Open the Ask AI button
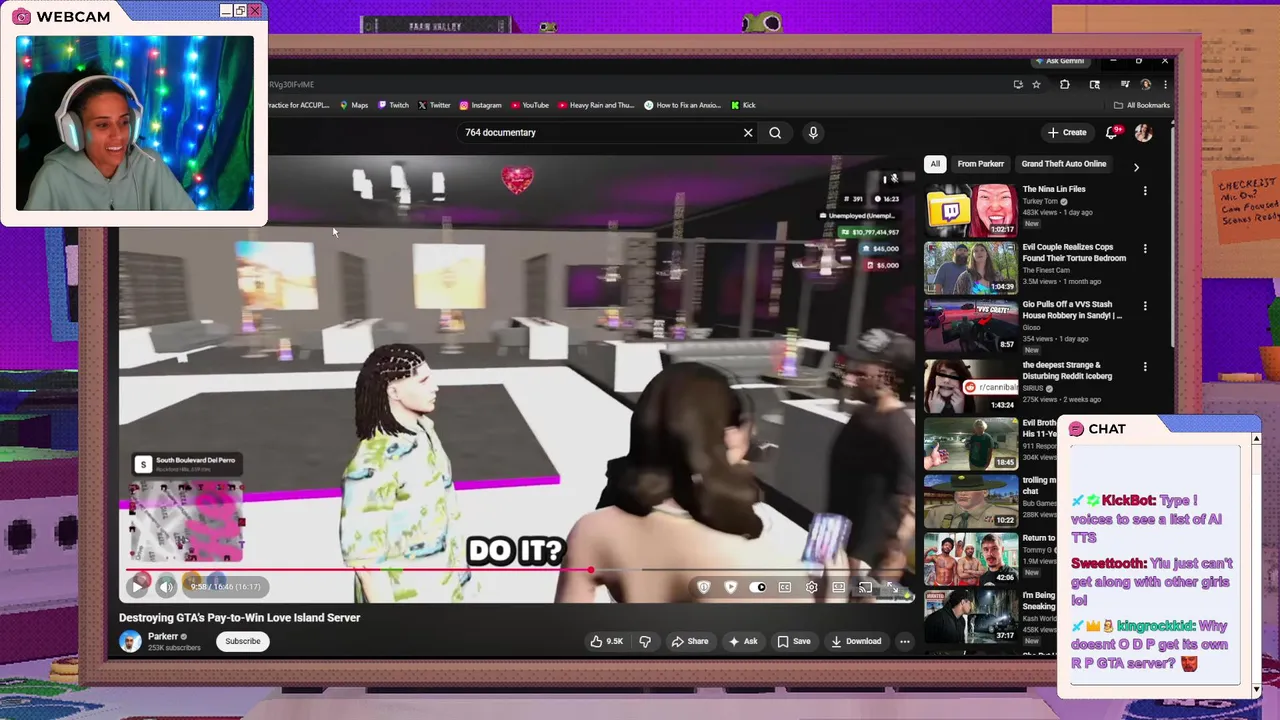Screen dimensions: 1280x720 [x=743, y=641]
